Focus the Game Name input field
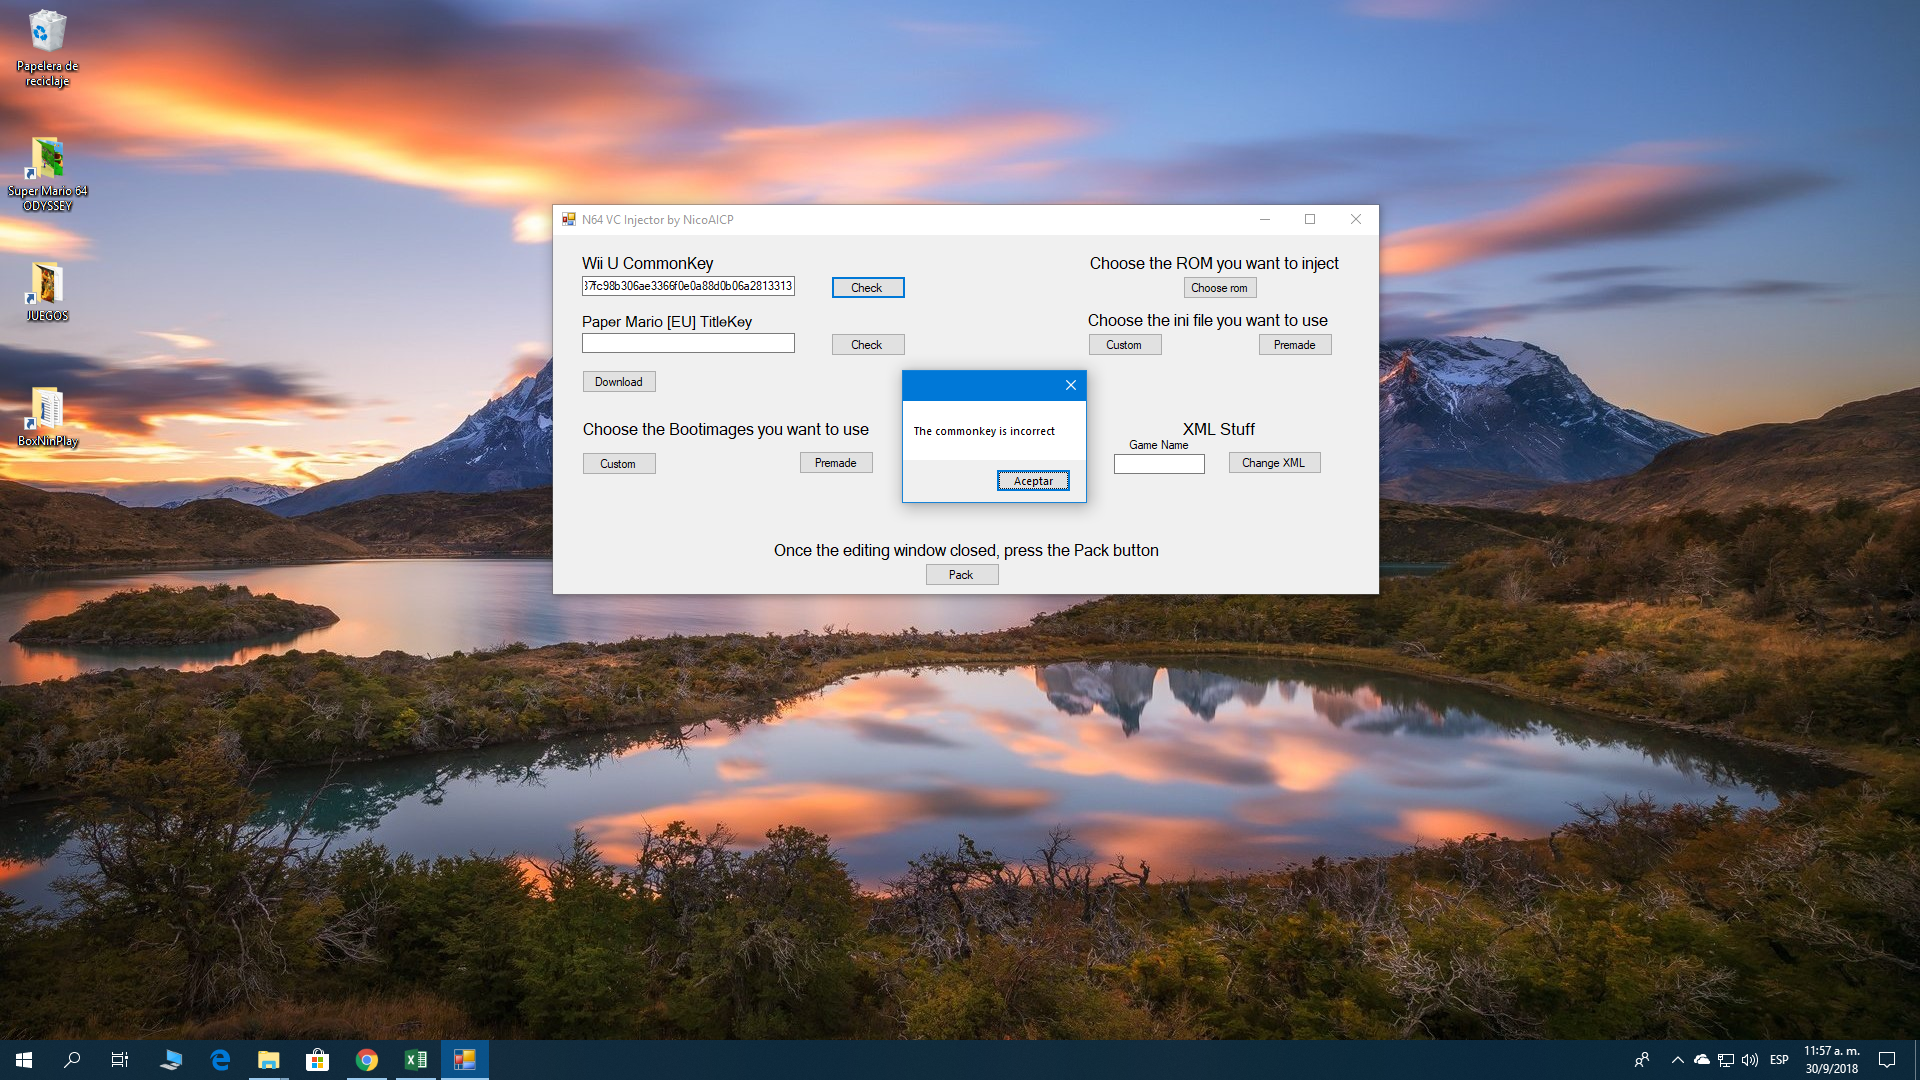 click(1159, 464)
